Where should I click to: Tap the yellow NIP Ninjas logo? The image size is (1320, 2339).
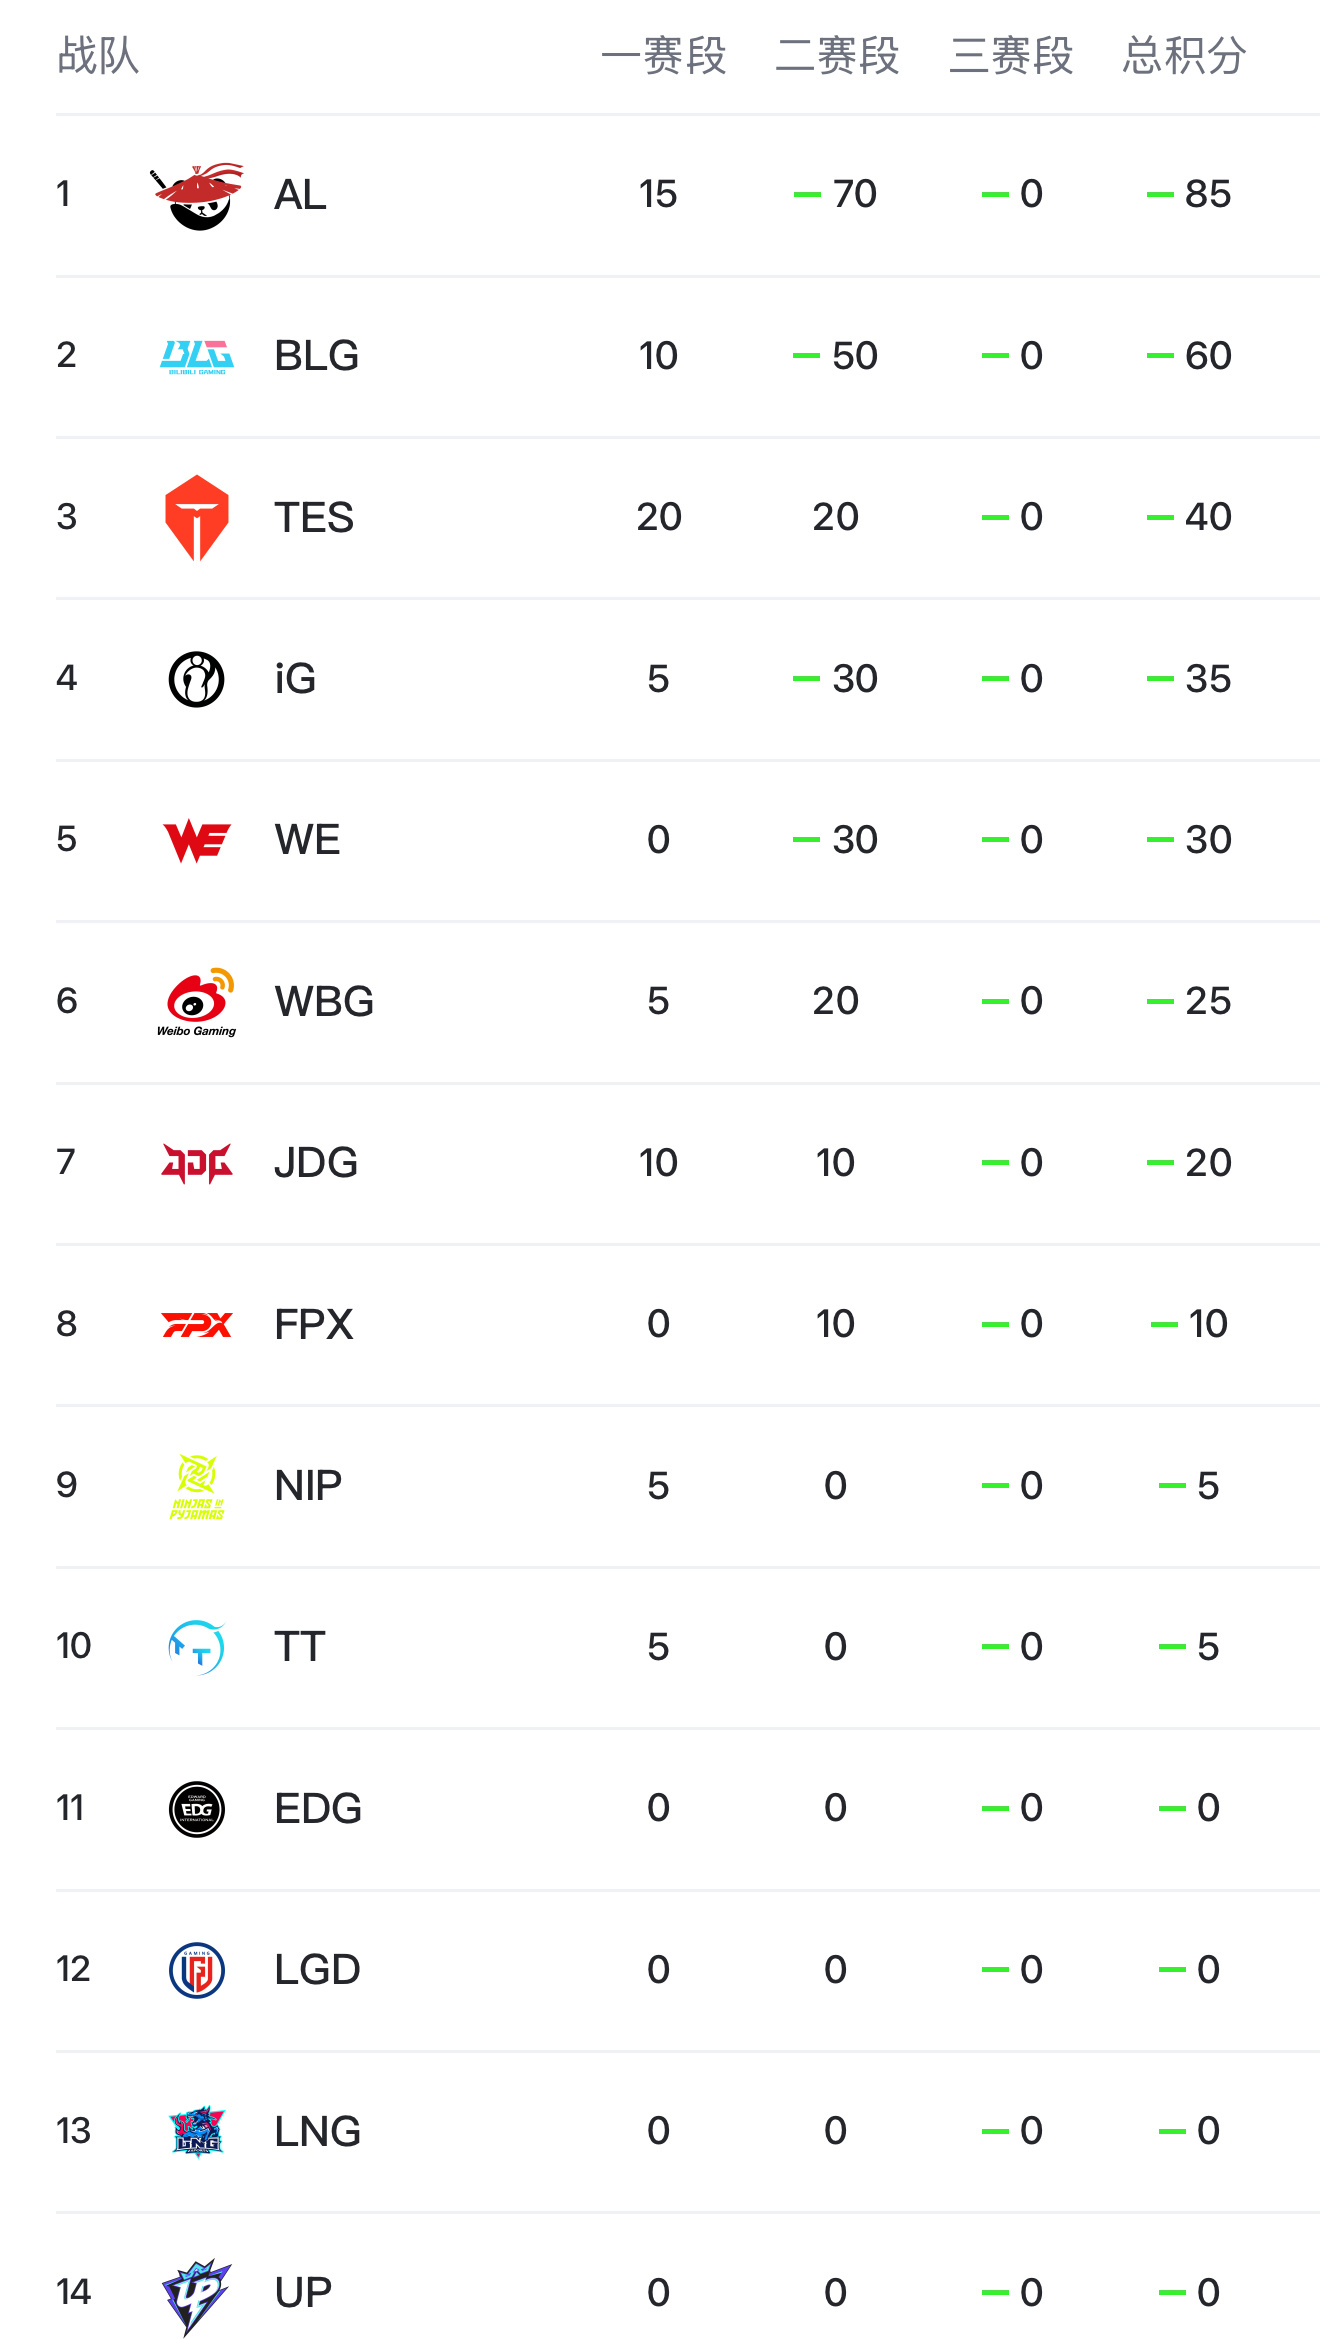point(197,1486)
